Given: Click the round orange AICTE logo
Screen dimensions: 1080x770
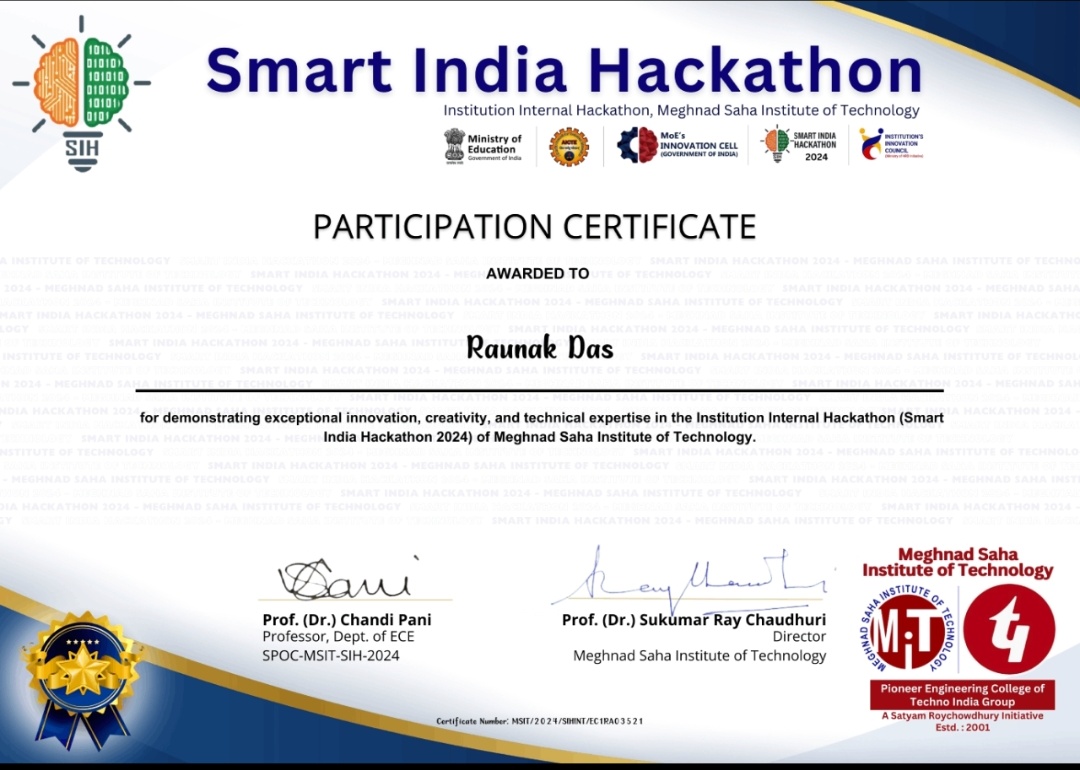Looking at the screenshot, I should point(569,147).
